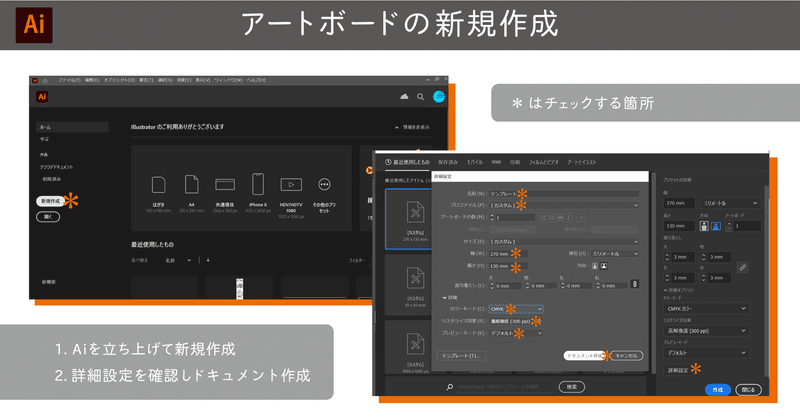
Task: Open the ヘルプ(H) menu
Action: pyautogui.click(x=257, y=80)
